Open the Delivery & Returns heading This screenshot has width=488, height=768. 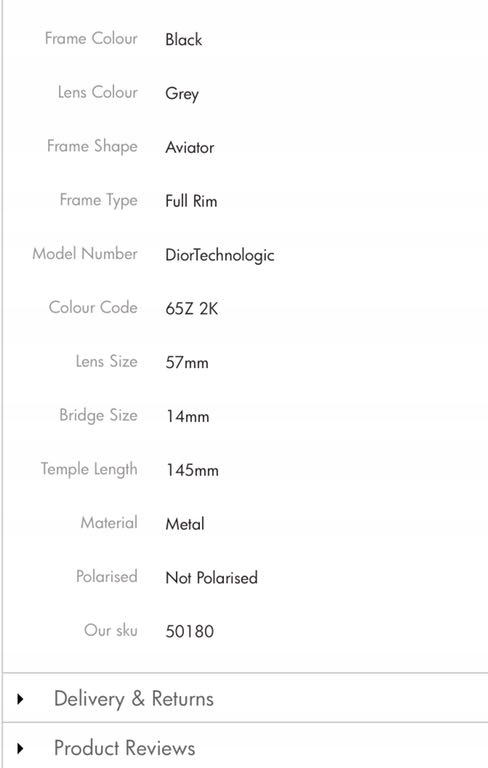click(x=134, y=698)
